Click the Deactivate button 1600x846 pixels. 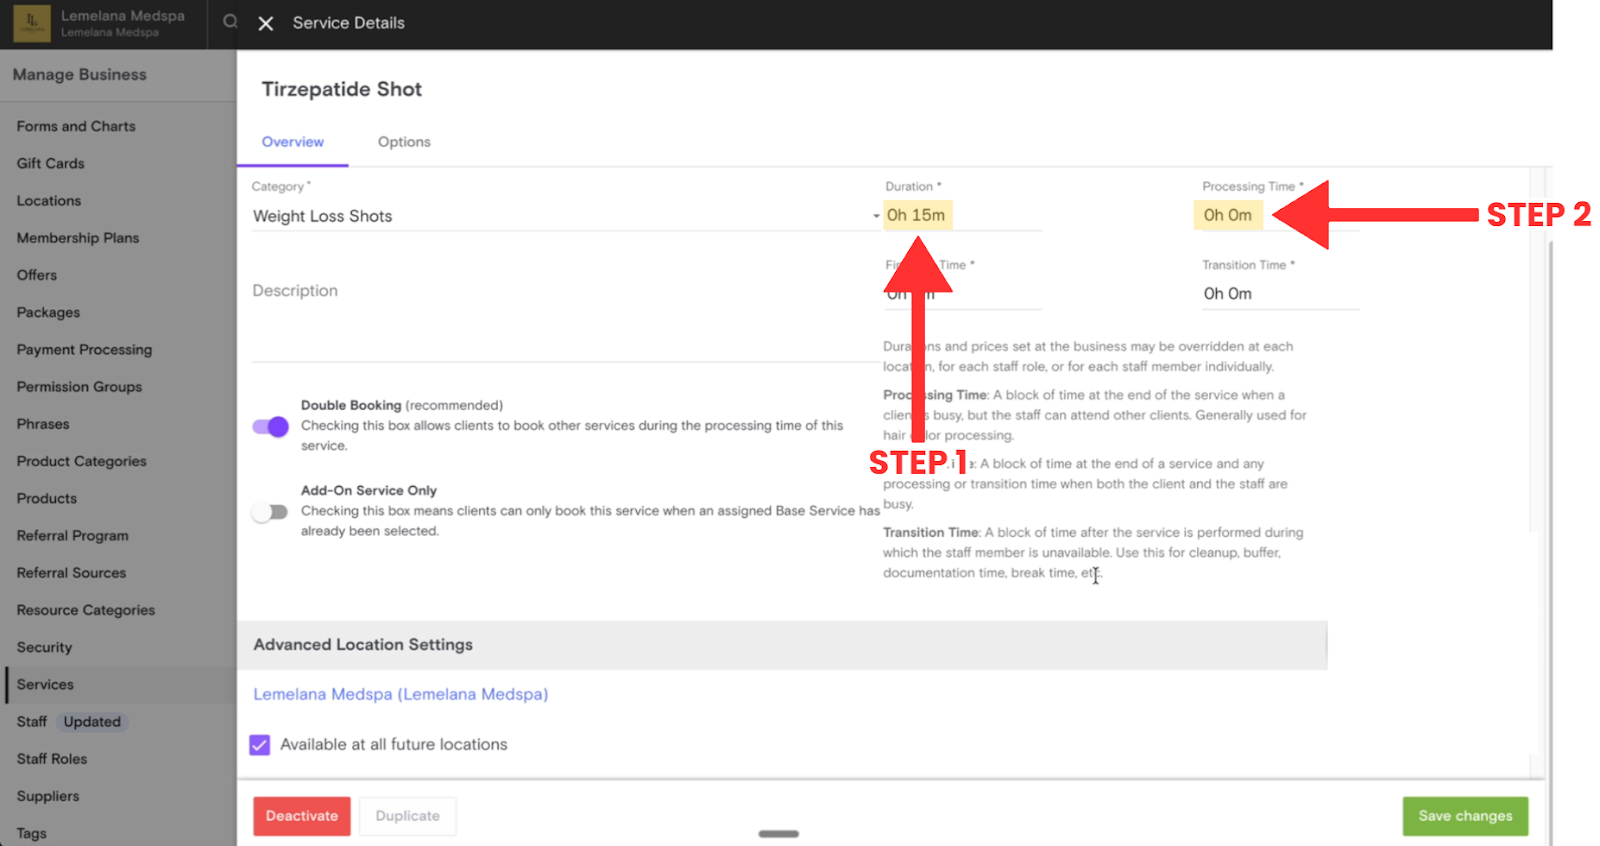click(x=302, y=816)
